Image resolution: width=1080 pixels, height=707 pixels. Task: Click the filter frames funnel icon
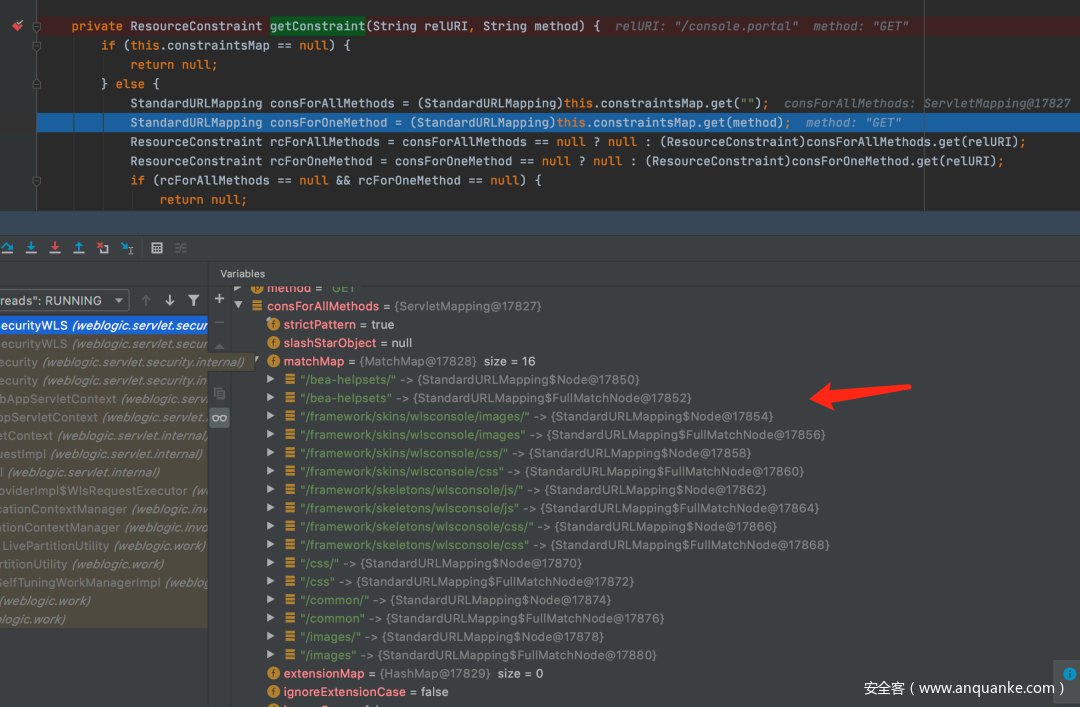pyautogui.click(x=193, y=300)
